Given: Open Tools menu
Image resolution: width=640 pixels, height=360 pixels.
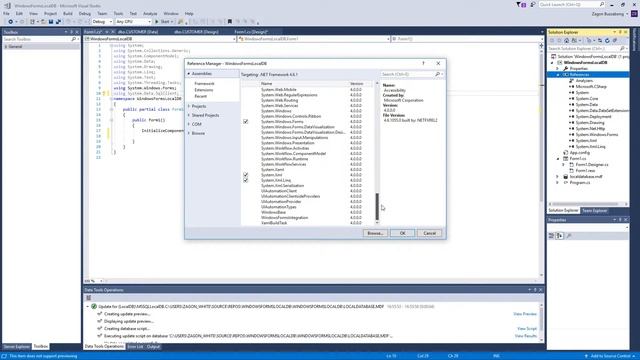Looking at the screenshot, I should tap(118, 13).
